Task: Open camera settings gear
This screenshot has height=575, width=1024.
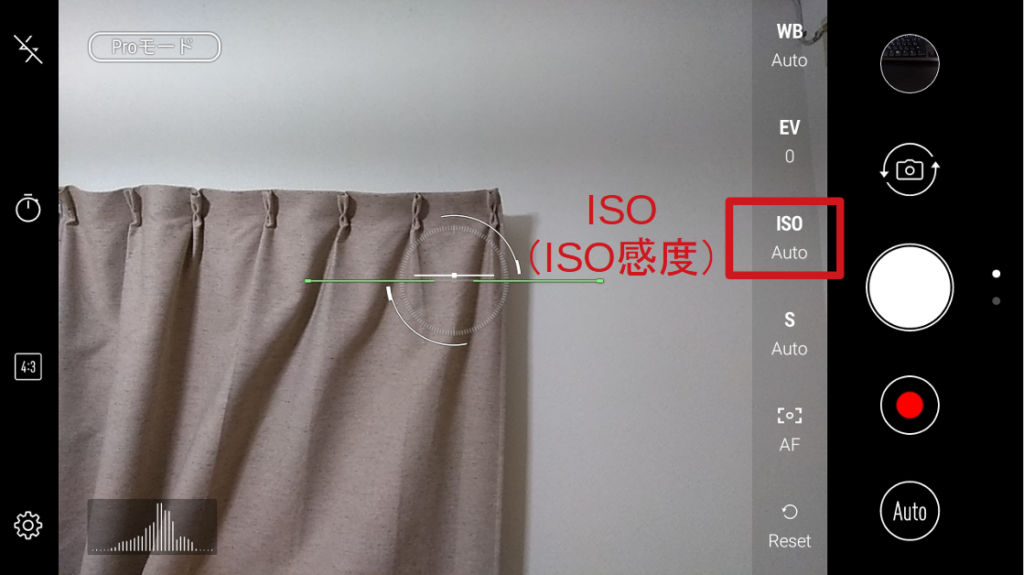Action: pyautogui.click(x=28, y=525)
